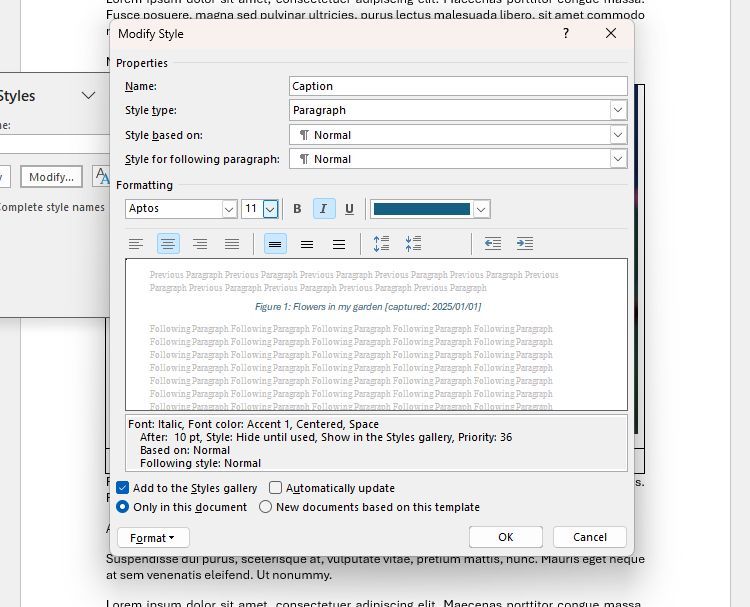Click the font color swatch
750x607 pixels.
point(421,209)
